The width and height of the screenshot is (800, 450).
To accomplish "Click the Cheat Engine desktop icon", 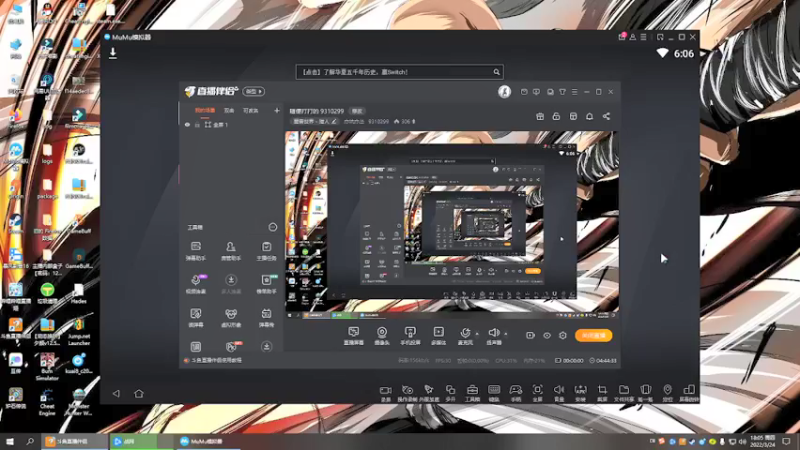I will coord(47,403).
